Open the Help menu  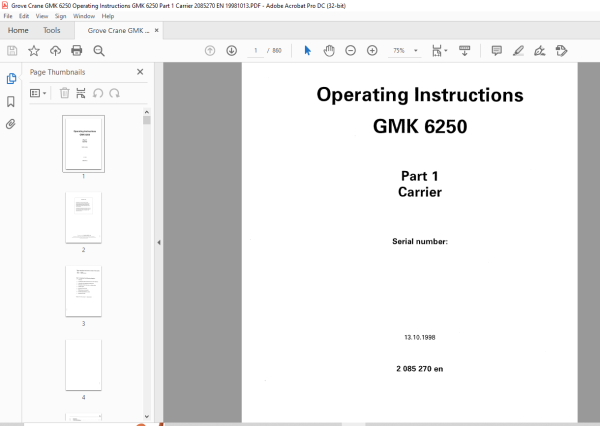[x=108, y=16]
